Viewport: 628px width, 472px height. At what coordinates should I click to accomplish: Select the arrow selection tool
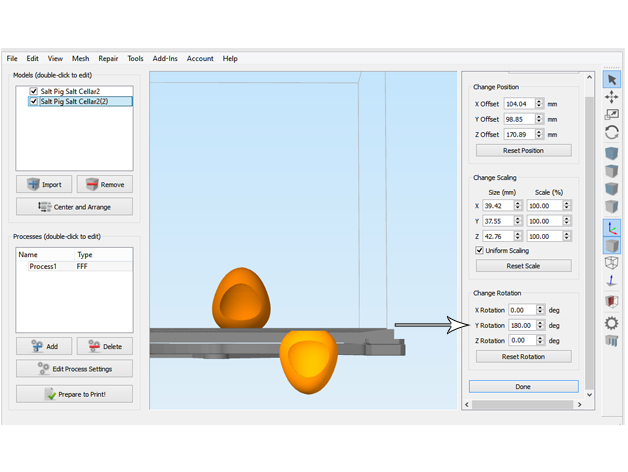612,80
